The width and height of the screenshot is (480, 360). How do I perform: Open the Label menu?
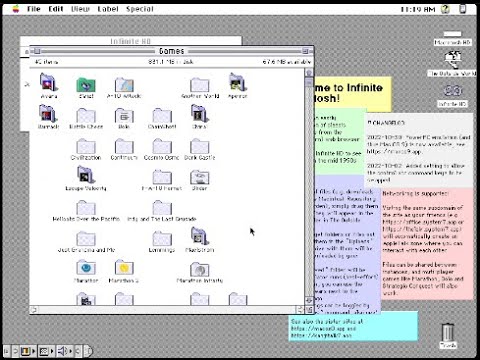point(108,9)
